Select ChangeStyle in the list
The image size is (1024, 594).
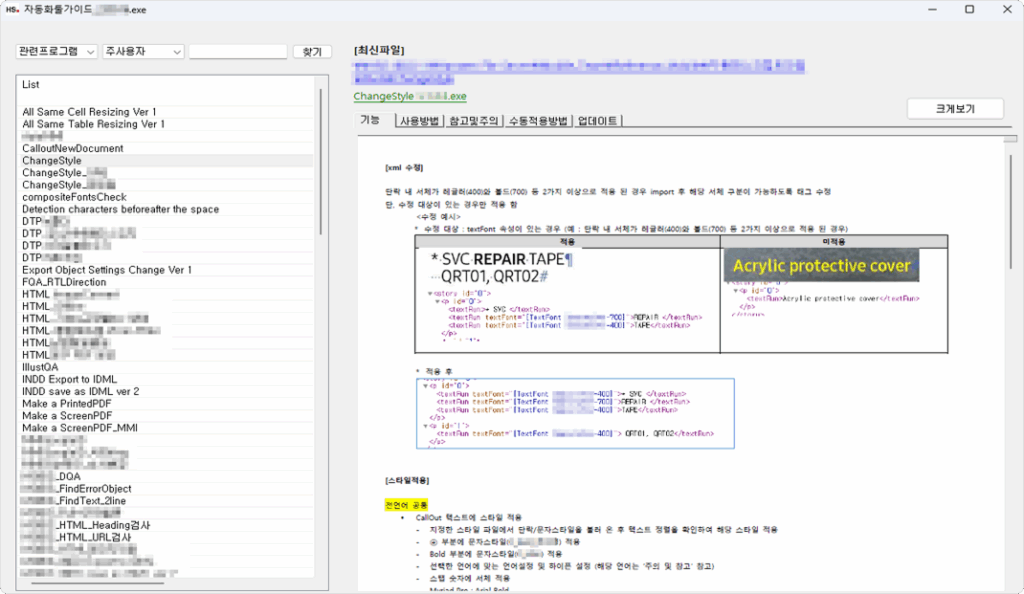point(58,160)
